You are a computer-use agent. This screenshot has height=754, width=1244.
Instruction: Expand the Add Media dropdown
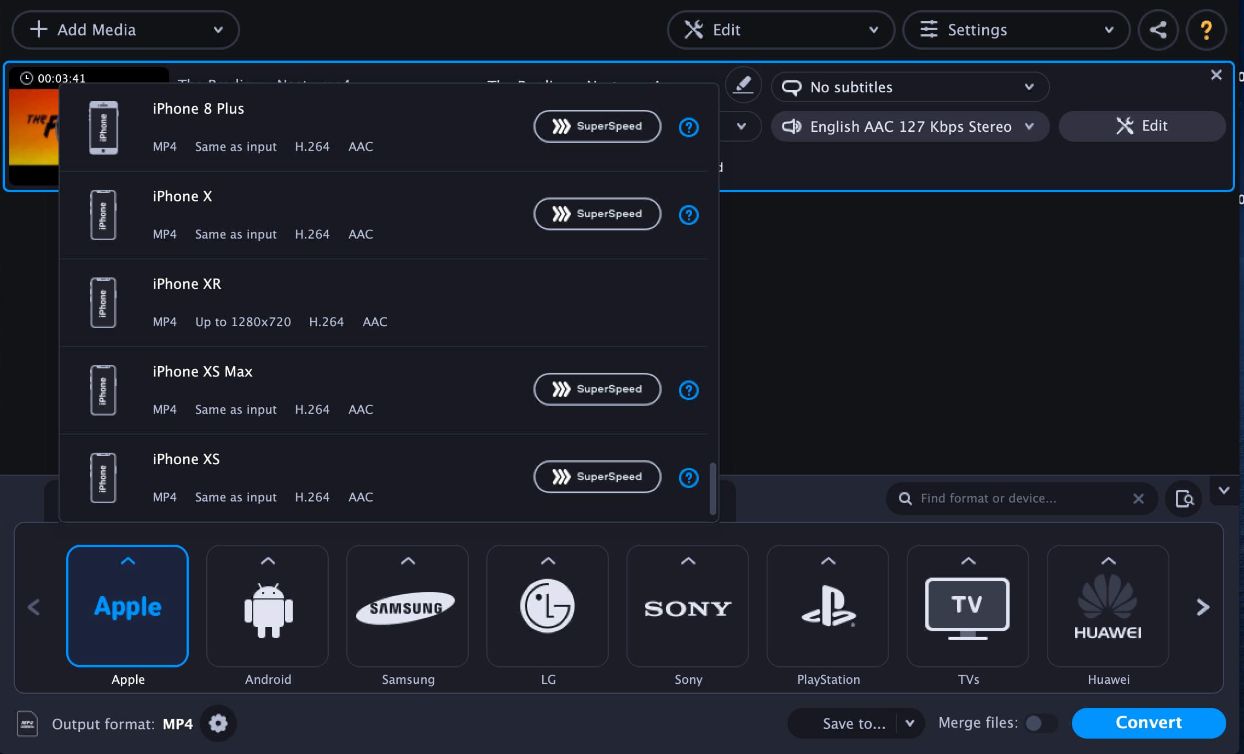218,30
